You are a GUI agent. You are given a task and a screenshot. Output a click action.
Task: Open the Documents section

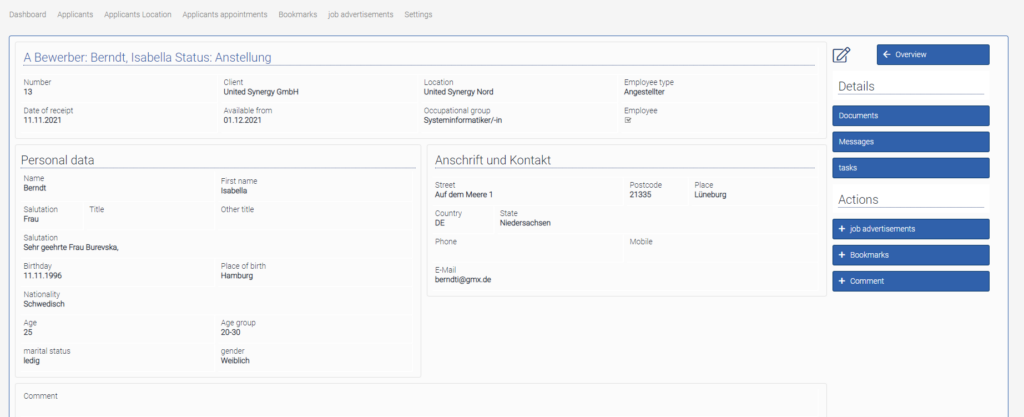coord(910,116)
